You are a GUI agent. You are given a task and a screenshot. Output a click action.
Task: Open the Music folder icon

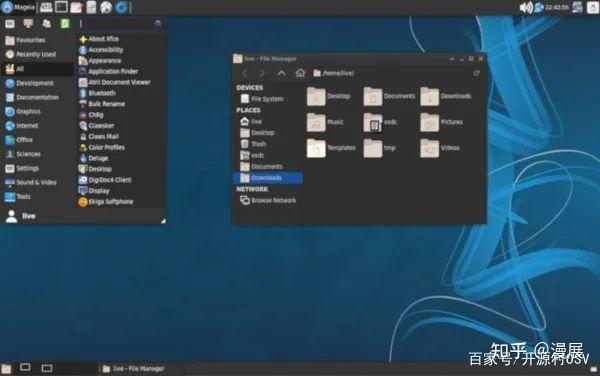[316, 122]
